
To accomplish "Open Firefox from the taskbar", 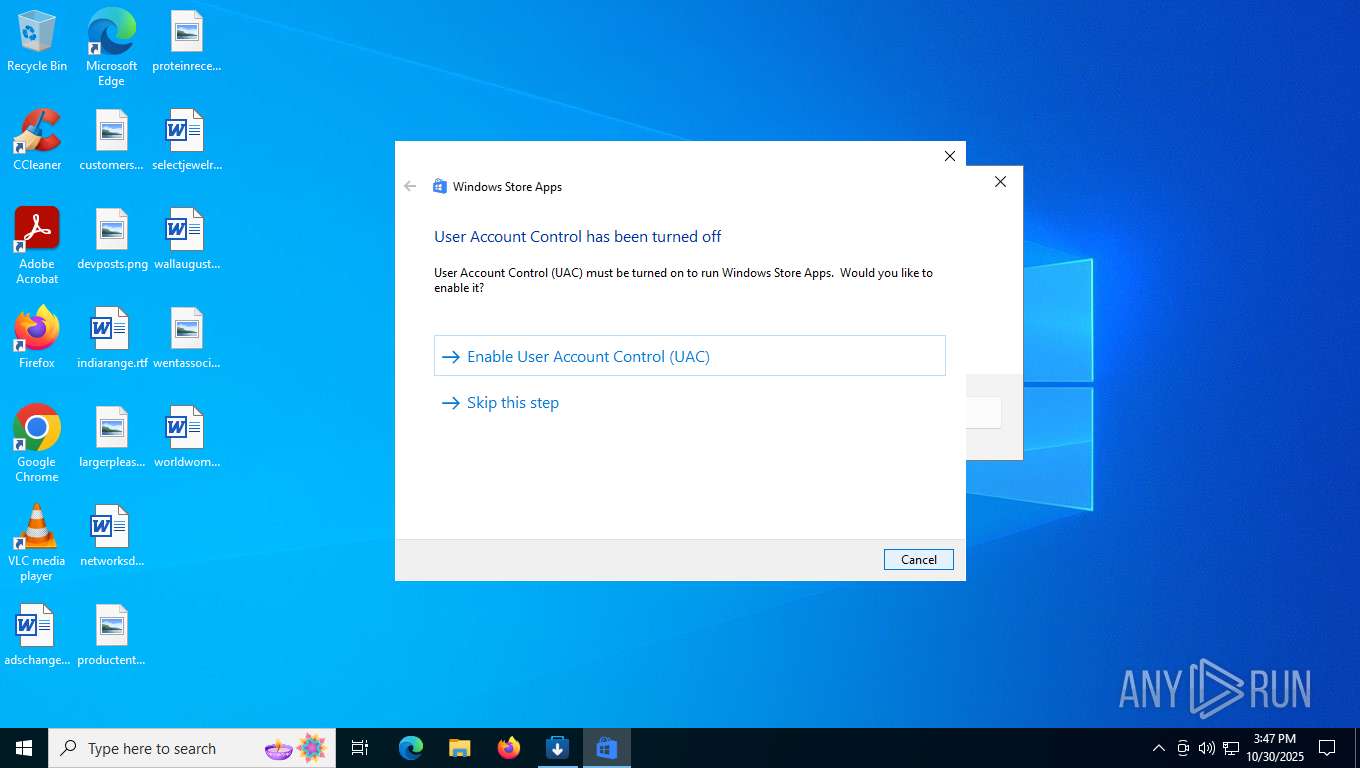I will pos(509,748).
